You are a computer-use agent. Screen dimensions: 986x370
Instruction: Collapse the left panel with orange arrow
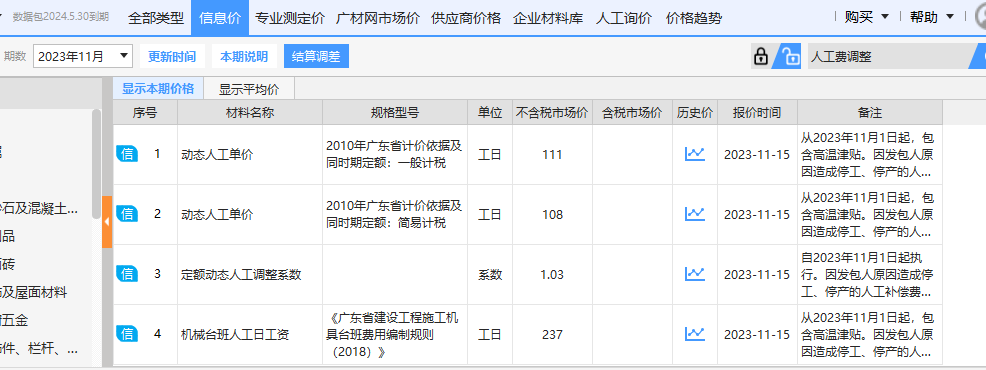107,221
